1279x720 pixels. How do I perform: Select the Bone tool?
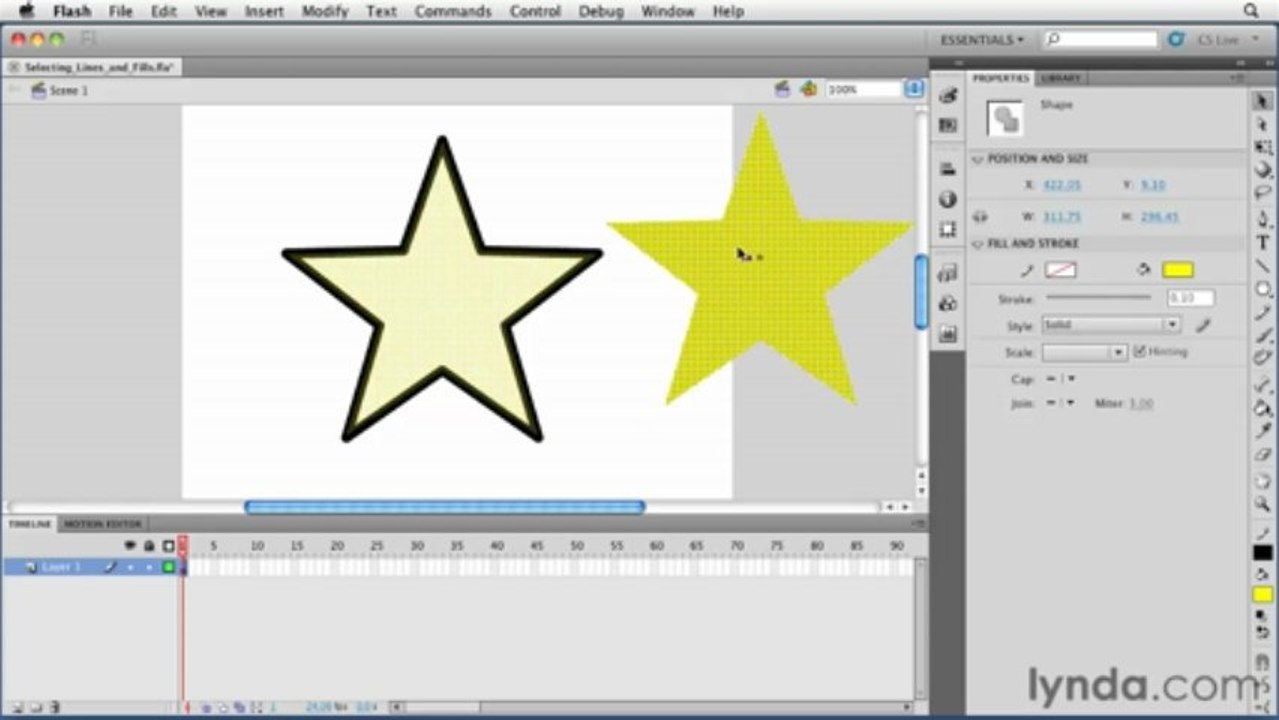click(1263, 385)
